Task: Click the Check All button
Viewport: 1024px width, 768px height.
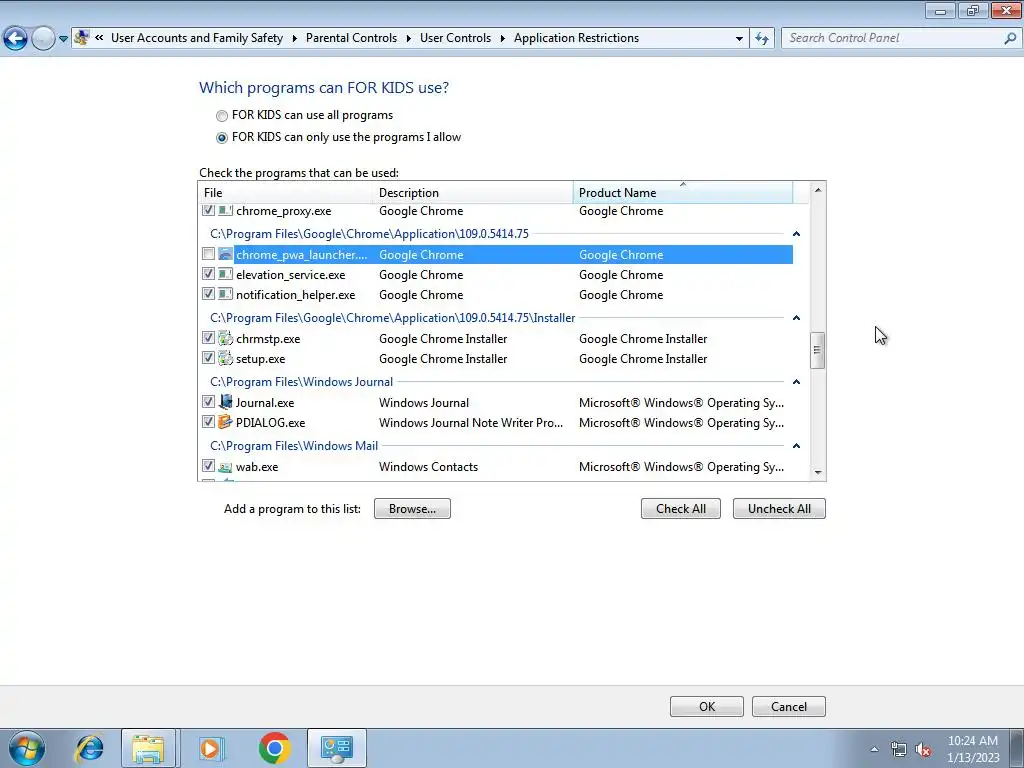Action: [x=680, y=509]
